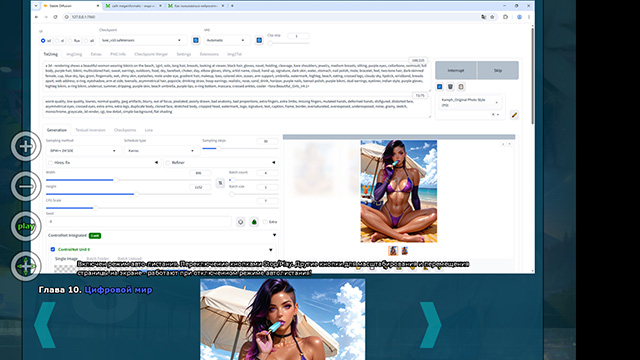Enable the Refiner checkbox
The image size is (640, 360).
(x=168, y=163)
